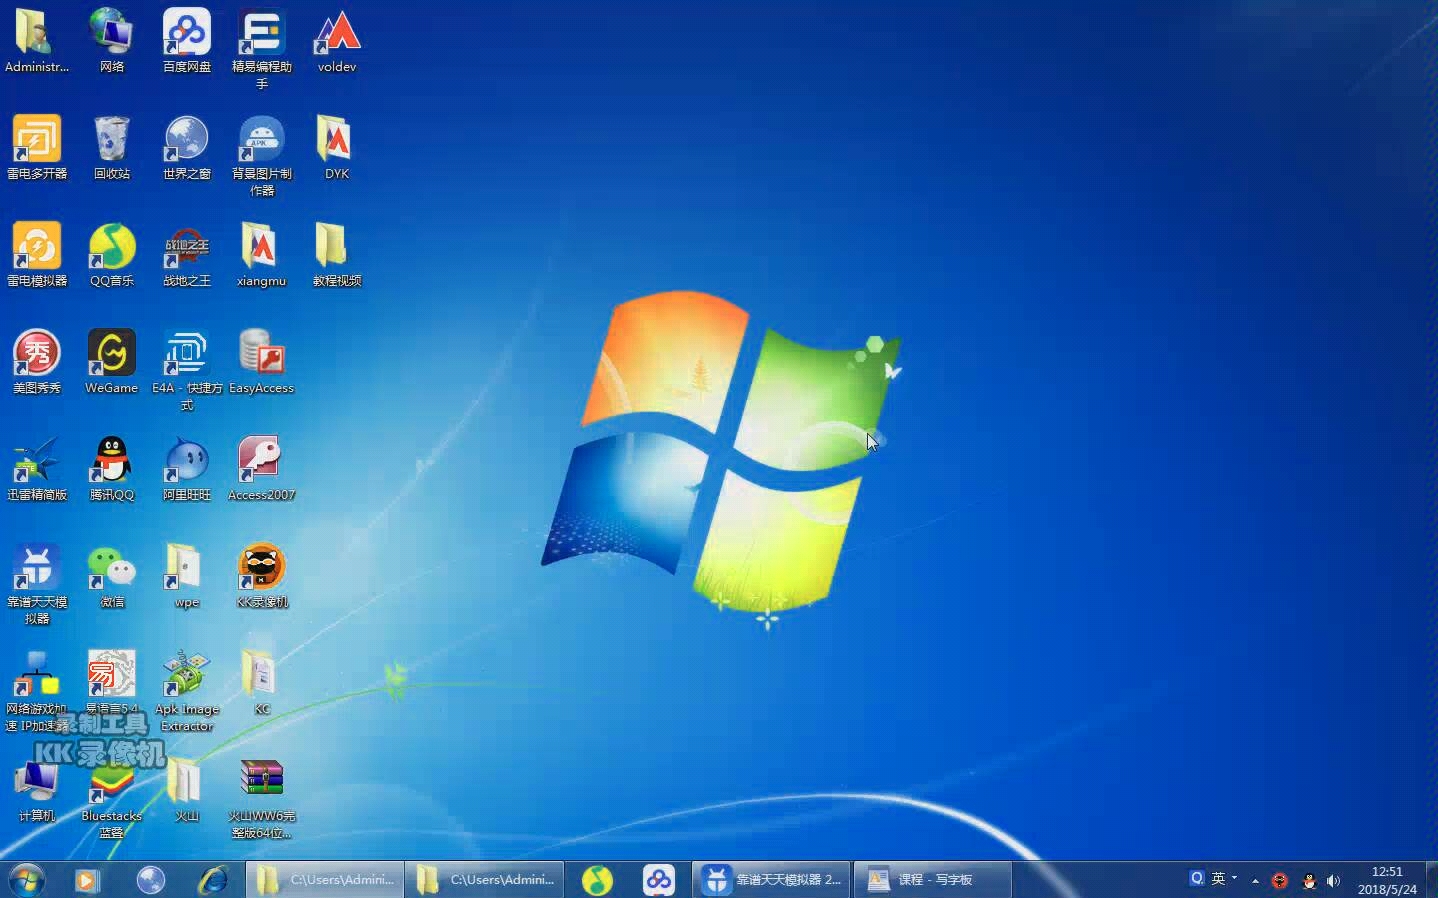Select the EasyAccess desktop icon

coord(262,362)
